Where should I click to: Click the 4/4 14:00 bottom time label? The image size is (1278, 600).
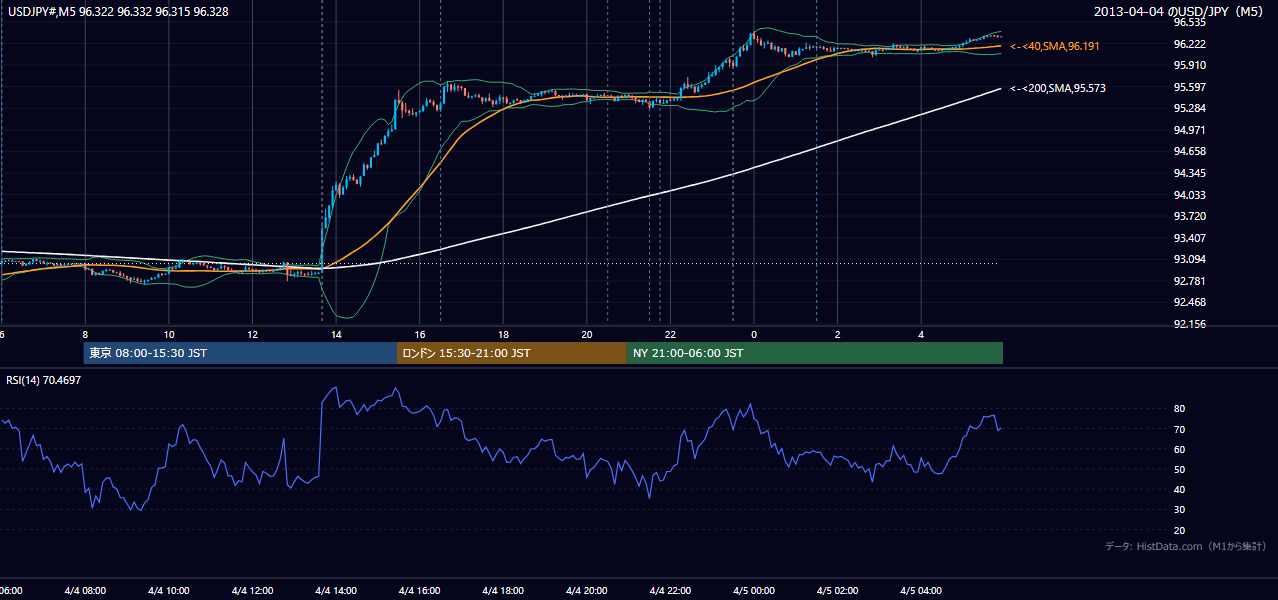click(336, 590)
